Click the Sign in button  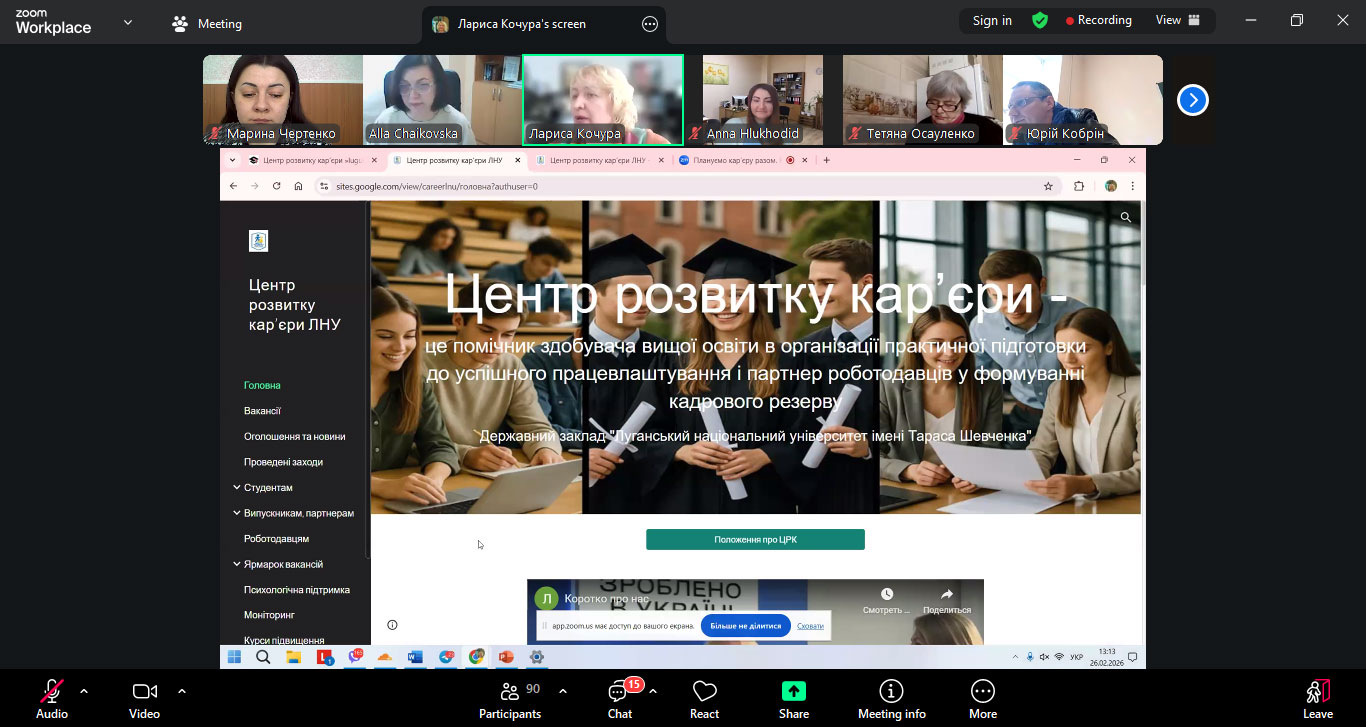coord(992,20)
